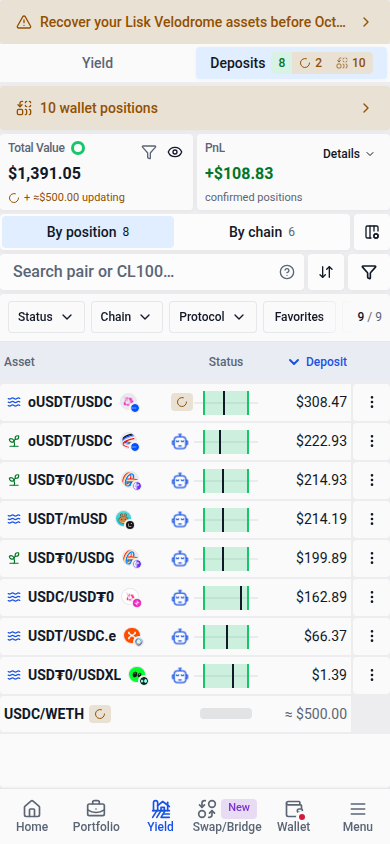Go to Portfolio in the bottom navigation

tap(96, 816)
